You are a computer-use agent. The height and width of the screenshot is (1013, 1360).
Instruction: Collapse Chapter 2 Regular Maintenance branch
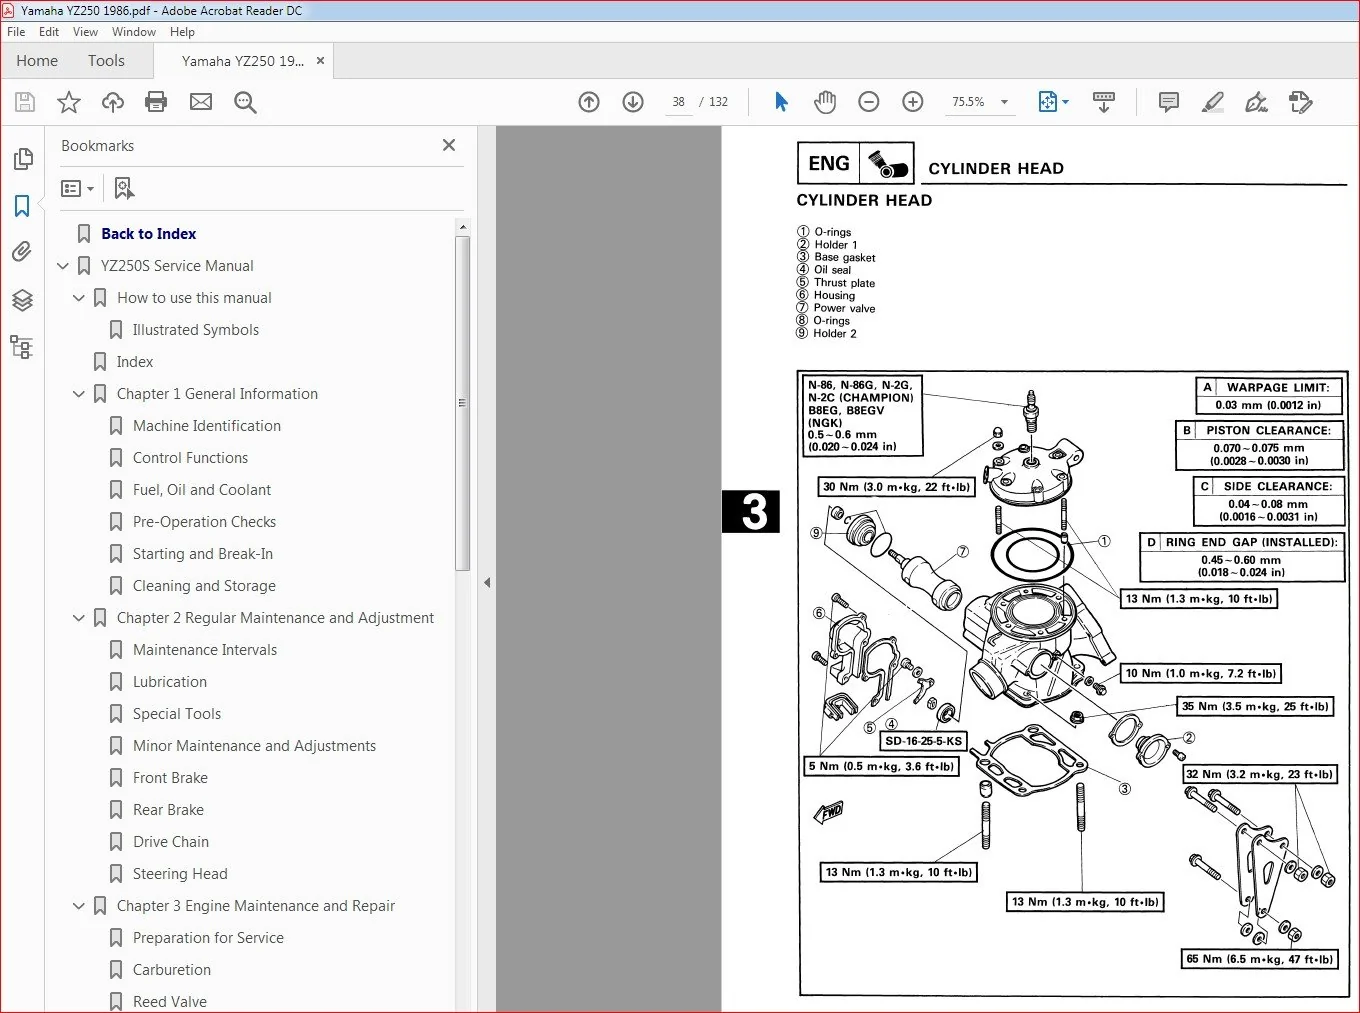(79, 618)
